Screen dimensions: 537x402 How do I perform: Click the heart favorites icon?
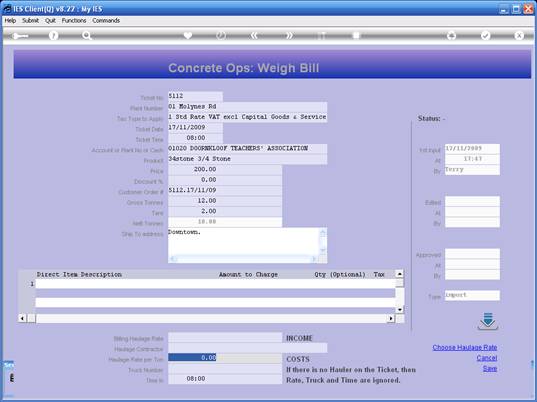click(x=188, y=35)
